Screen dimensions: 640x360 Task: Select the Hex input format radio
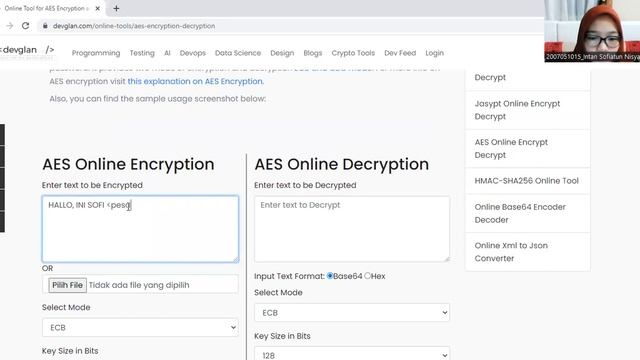pyautogui.click(x=367, y=276)
